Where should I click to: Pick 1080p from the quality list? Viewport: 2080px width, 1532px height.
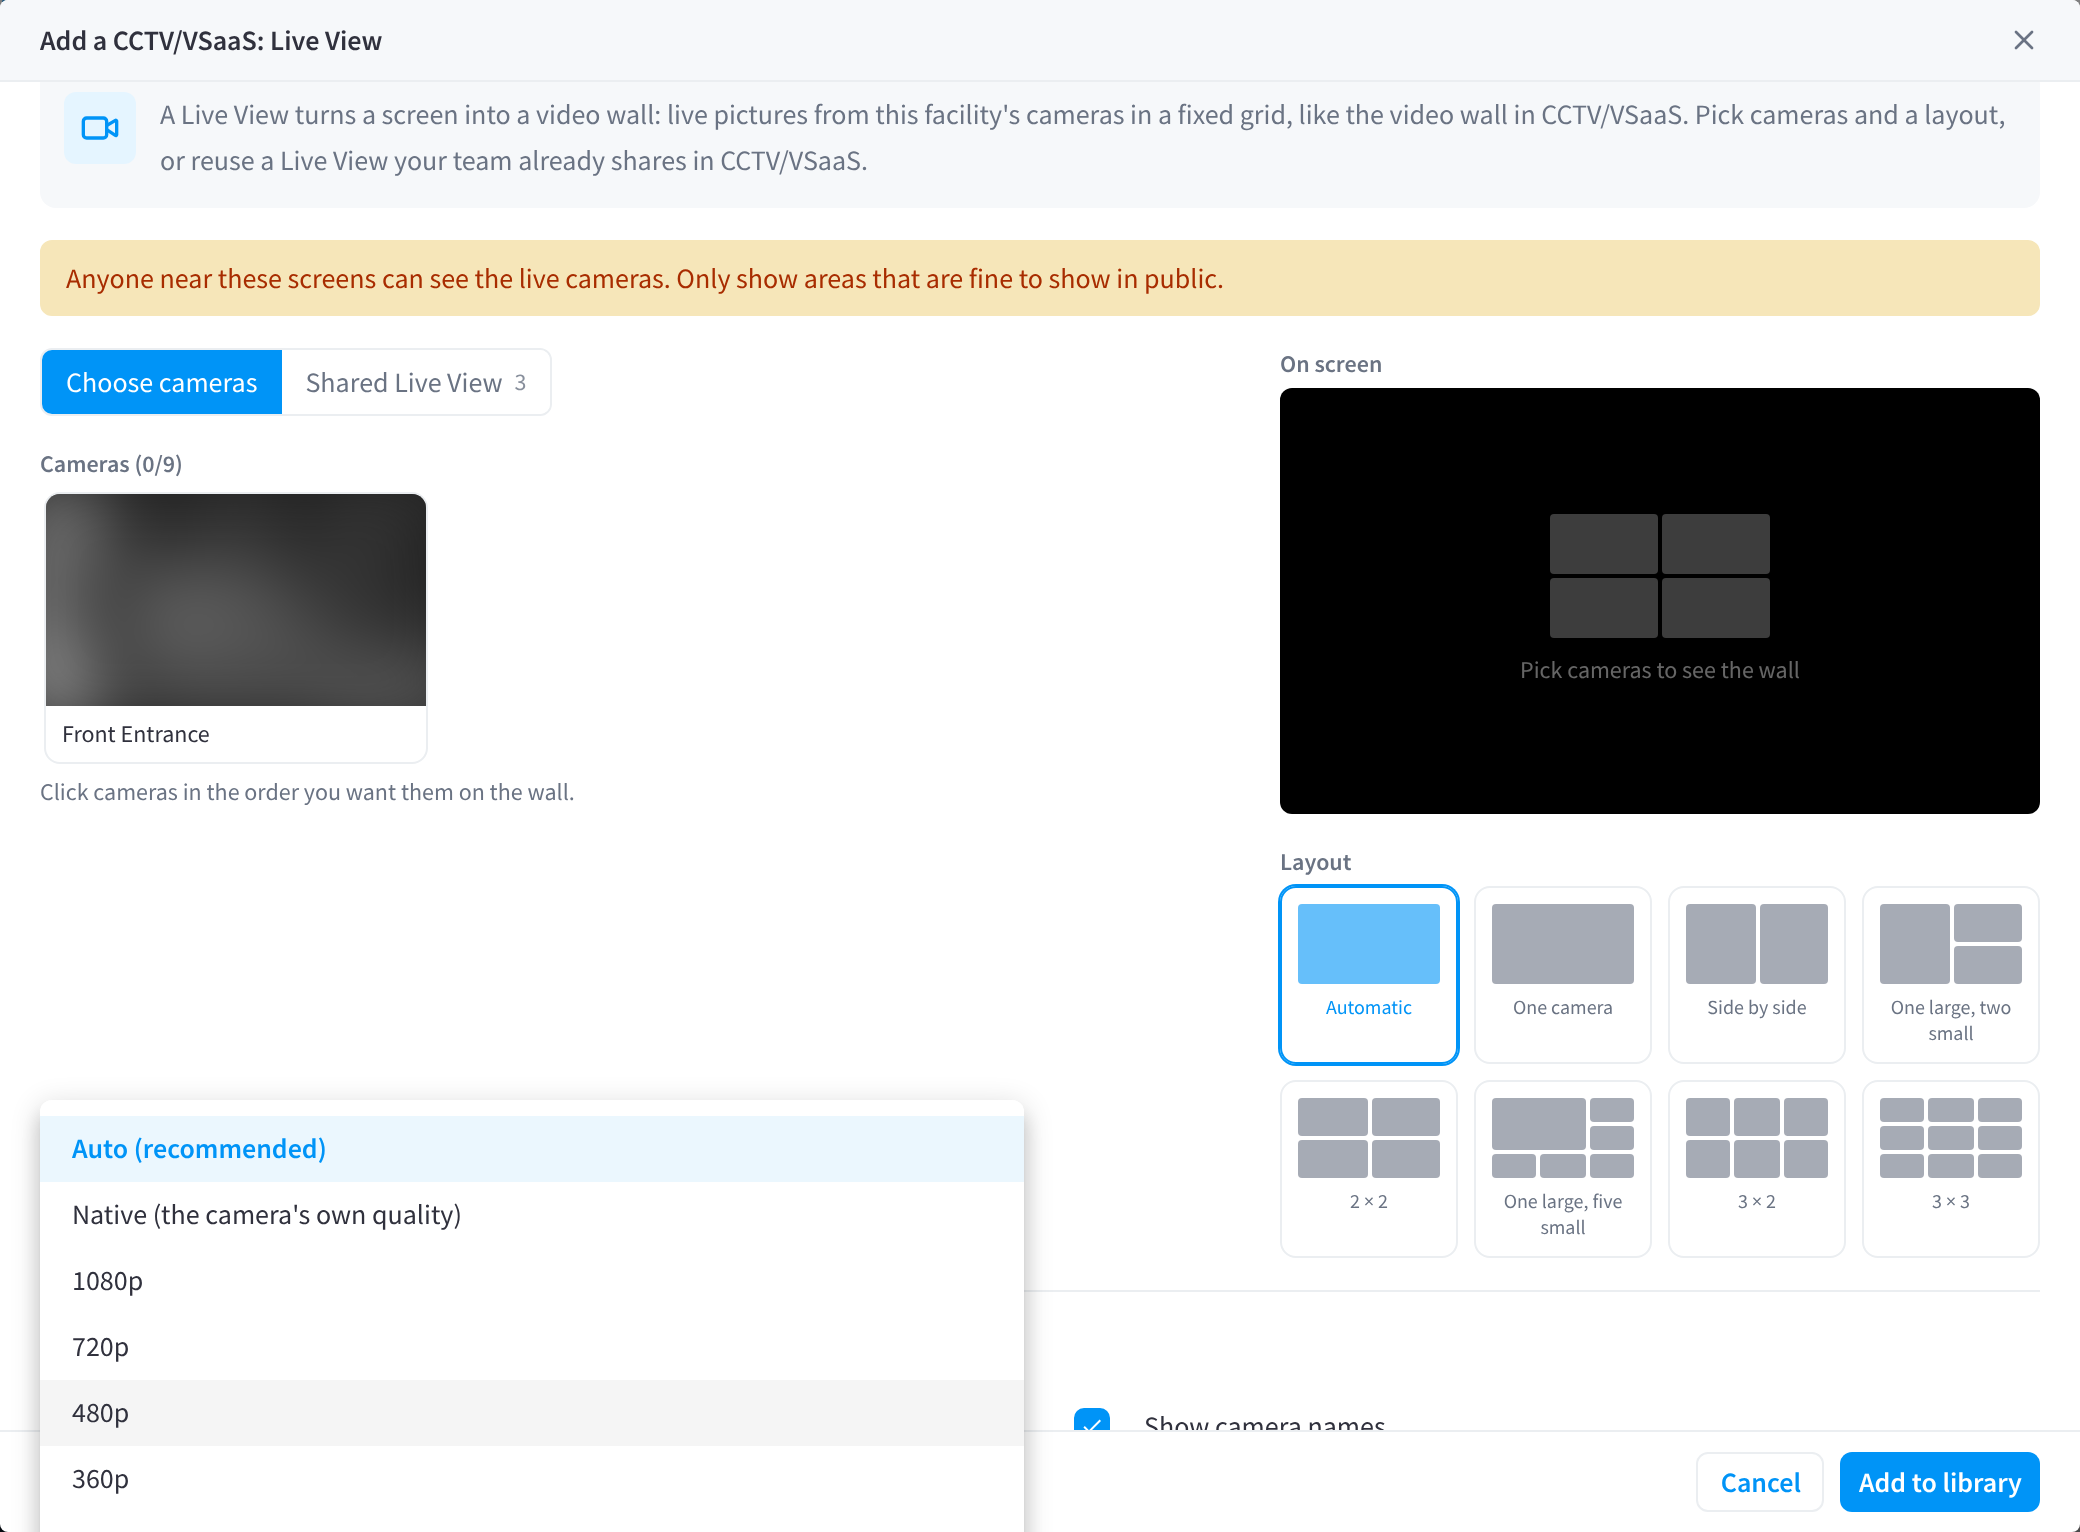[532, 1281]
